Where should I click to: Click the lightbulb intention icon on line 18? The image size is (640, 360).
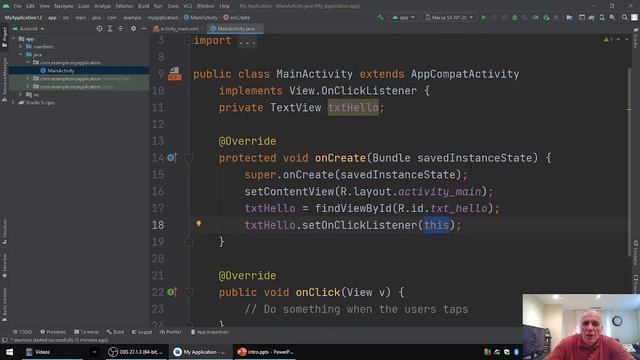coord(199,224)
